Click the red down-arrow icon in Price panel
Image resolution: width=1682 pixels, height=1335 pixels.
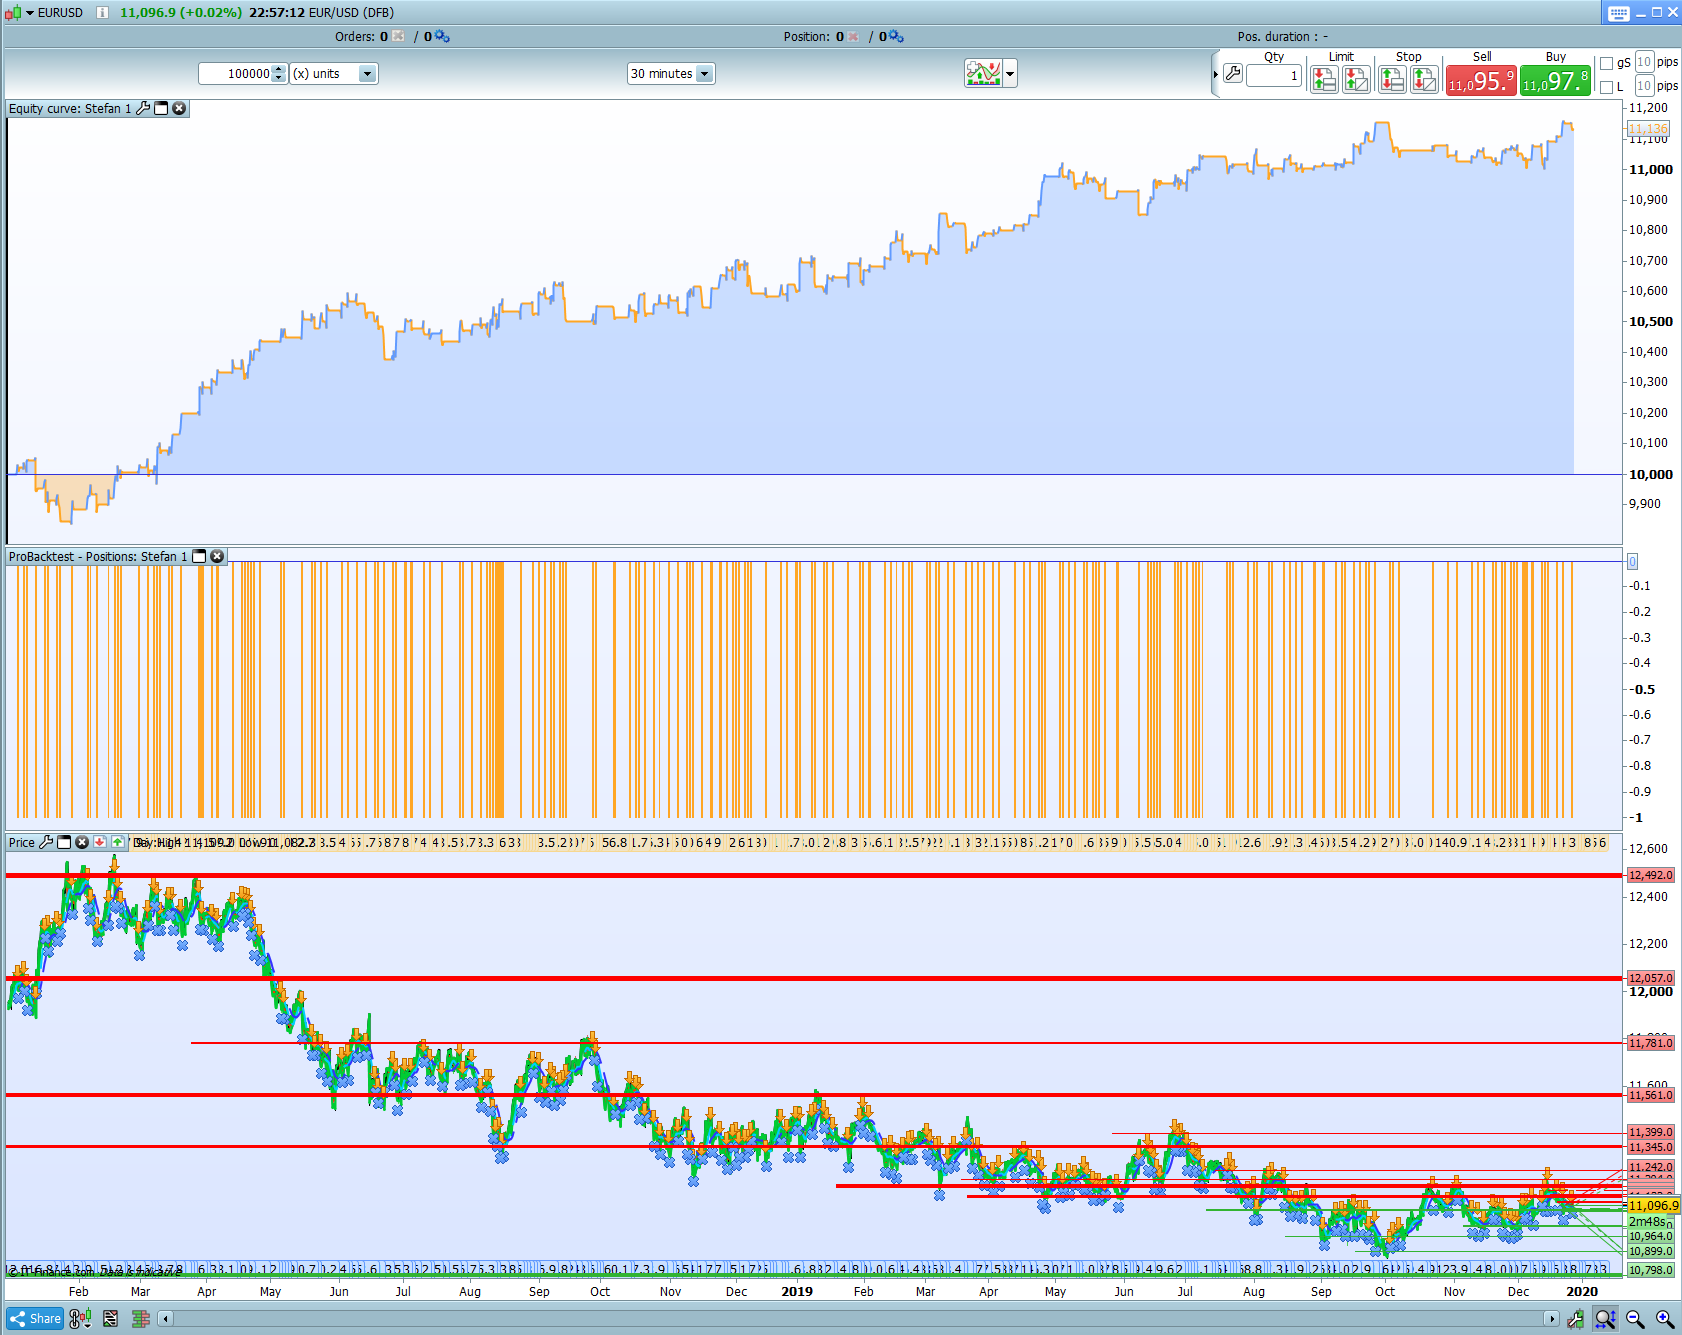pos(100,842)
